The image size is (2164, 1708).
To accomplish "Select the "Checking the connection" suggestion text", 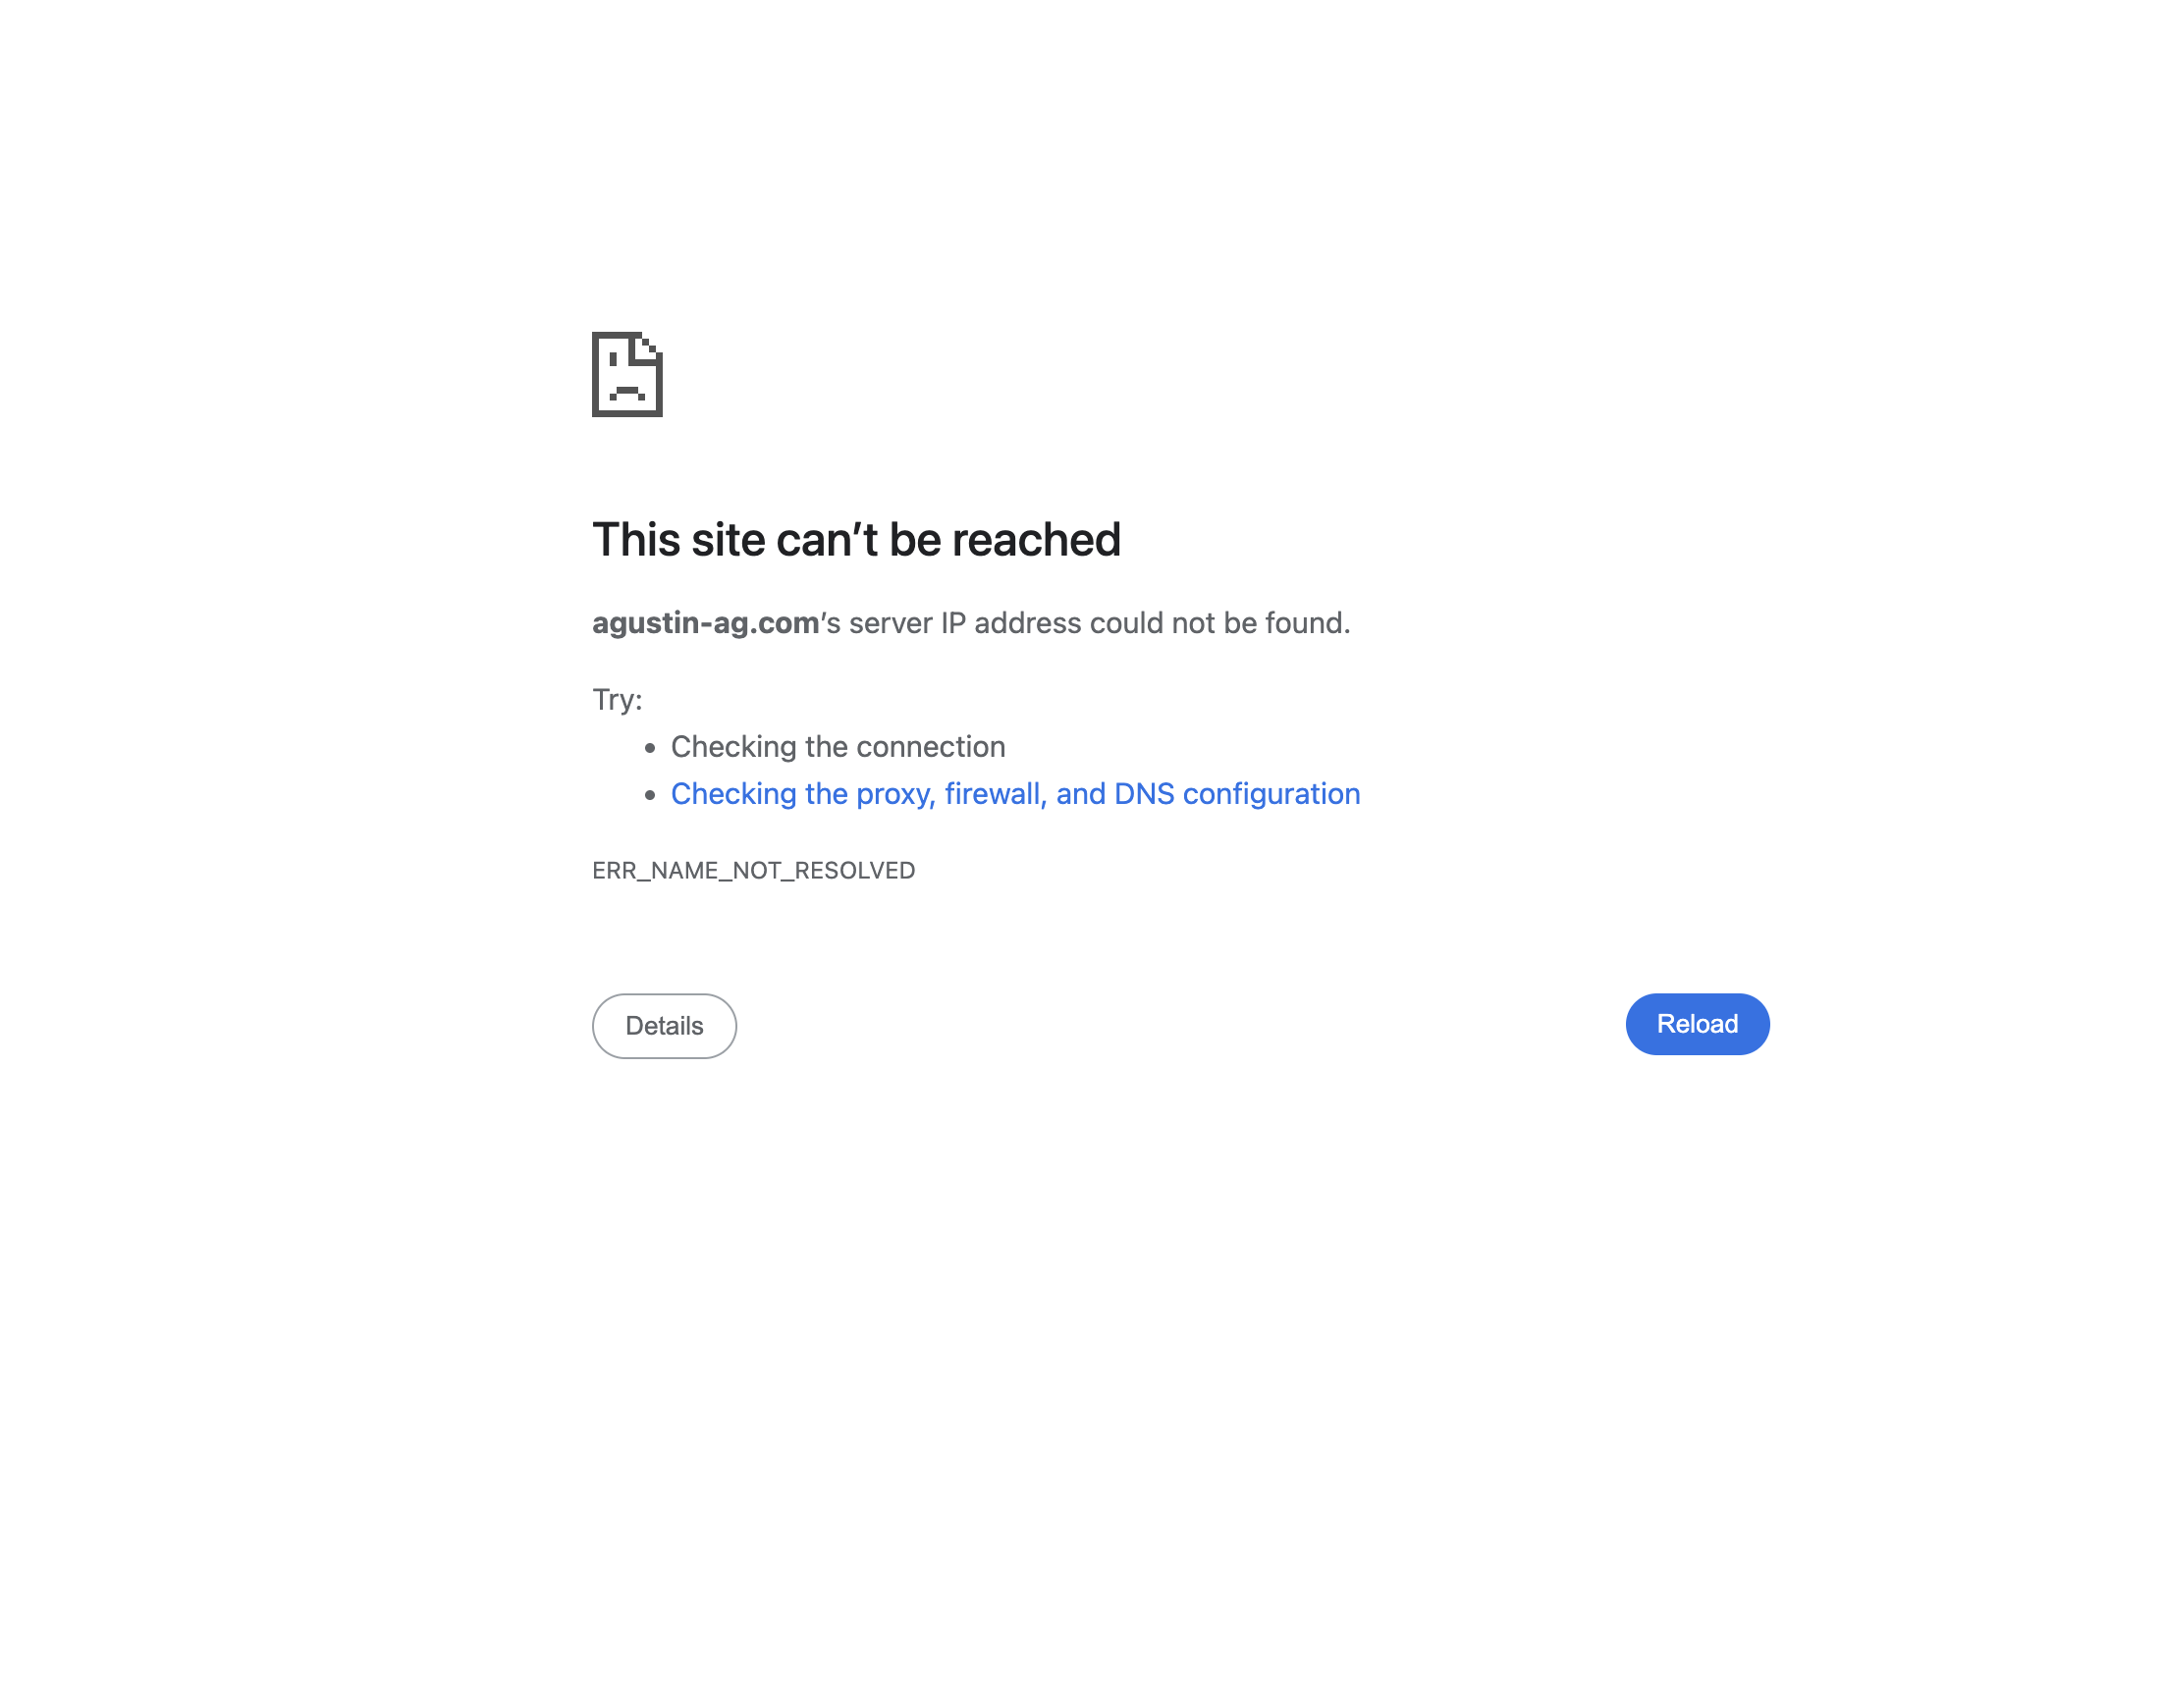I will pyautogui.click(x=838, y=747).
